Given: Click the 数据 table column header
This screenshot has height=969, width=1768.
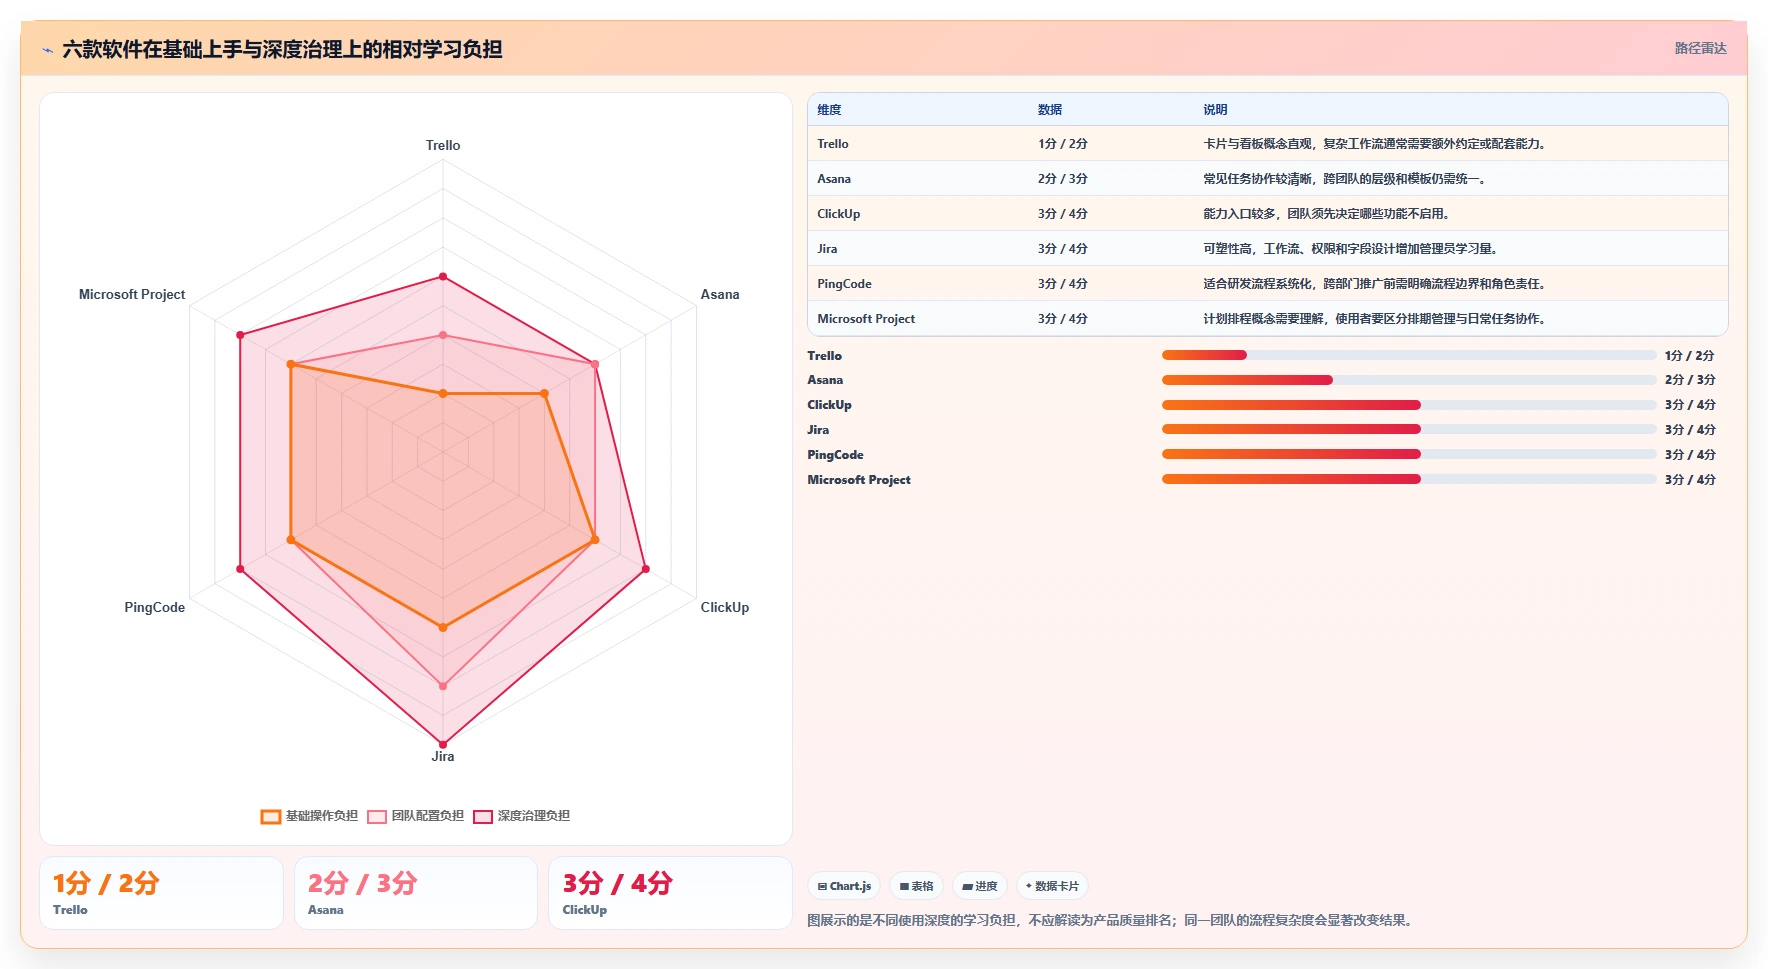Looking at the screenshot, I should coord(1049,110).
